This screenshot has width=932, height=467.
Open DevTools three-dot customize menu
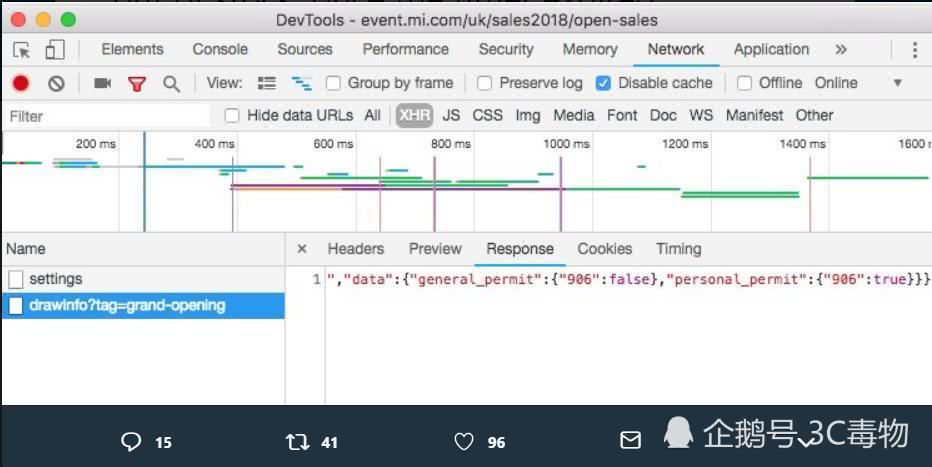914,50
